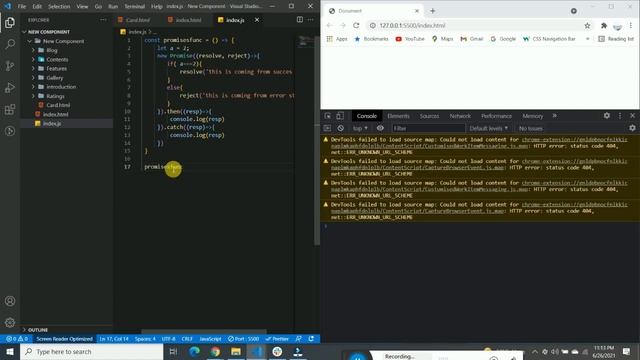
Task: Switch to DevTools Sources tab
Action: tap(429, 116)
